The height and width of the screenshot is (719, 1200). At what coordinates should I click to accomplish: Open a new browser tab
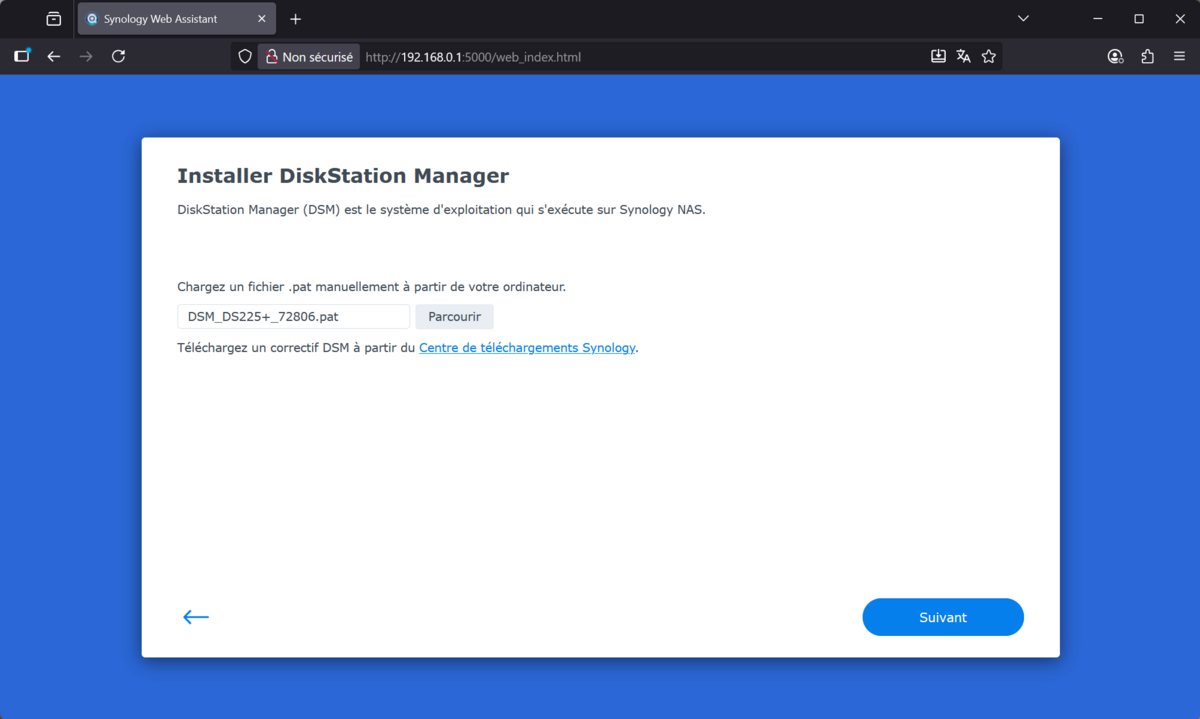point(294,18)
